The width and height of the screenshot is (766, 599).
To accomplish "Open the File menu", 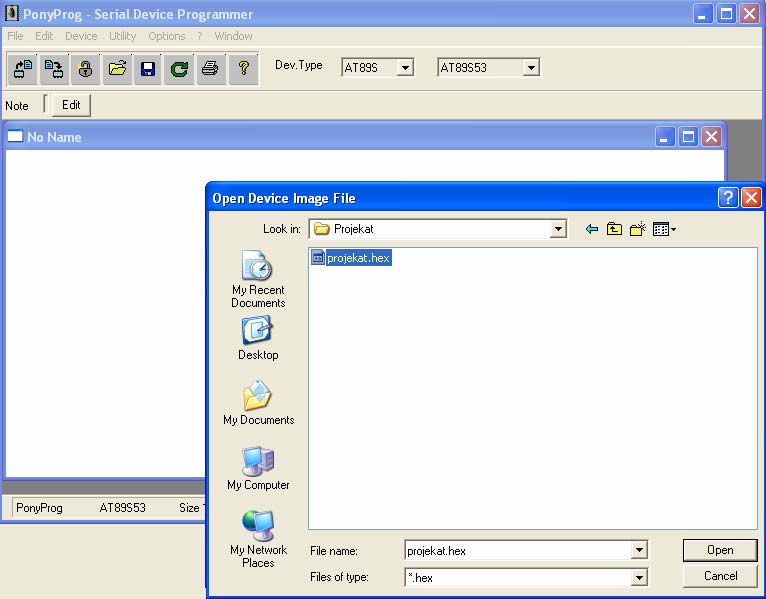I will tap(15, 36).
